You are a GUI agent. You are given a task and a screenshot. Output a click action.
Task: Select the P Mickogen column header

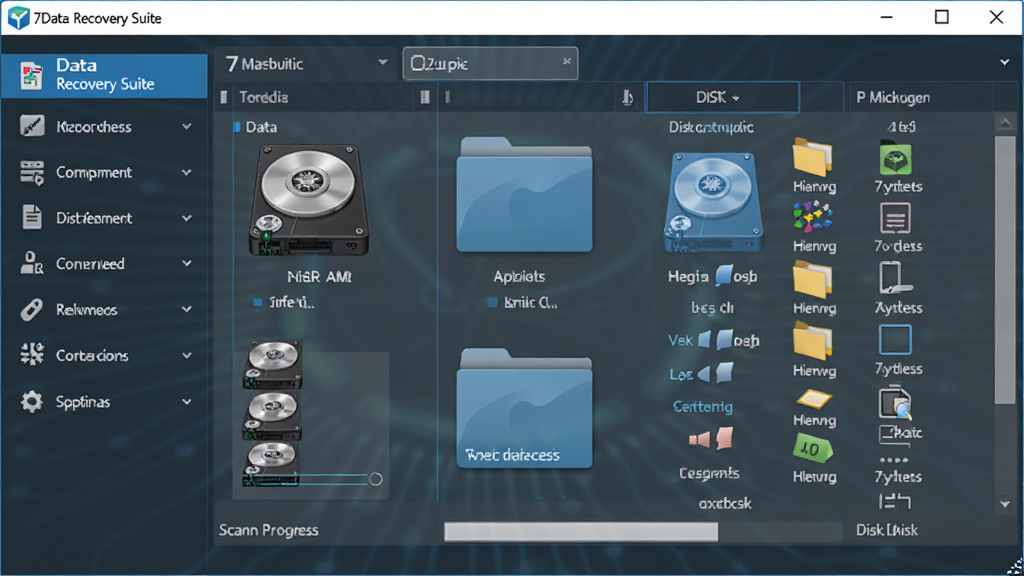coord(893,97)
